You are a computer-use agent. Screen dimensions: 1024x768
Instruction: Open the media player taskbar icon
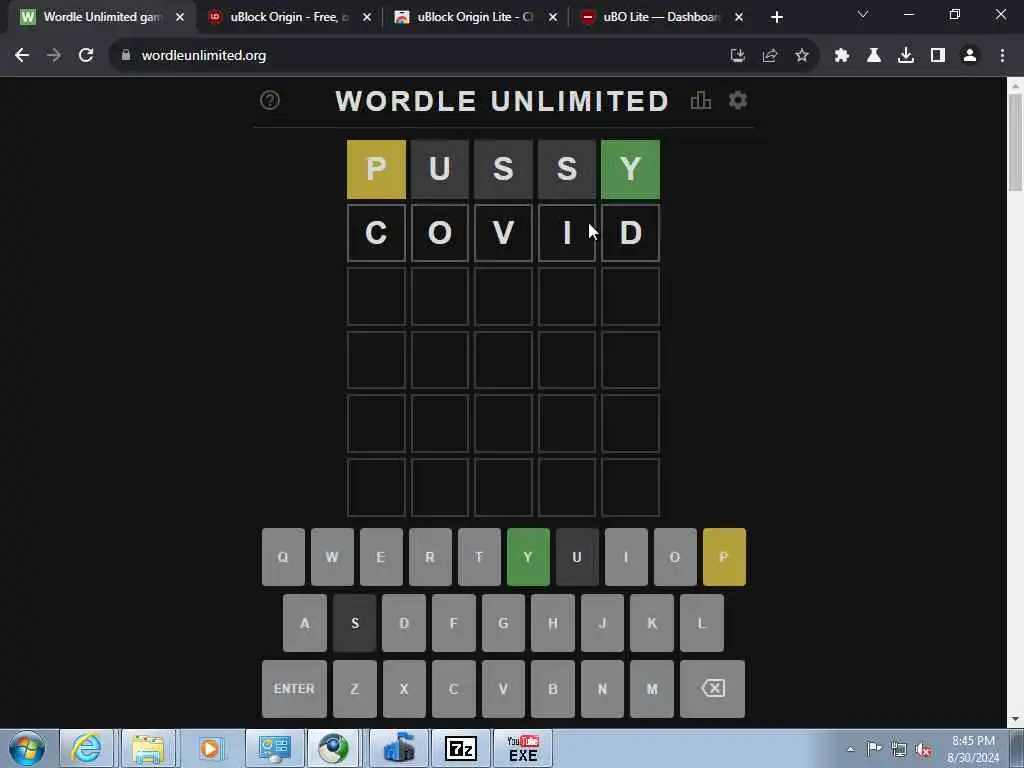[210, 748]
